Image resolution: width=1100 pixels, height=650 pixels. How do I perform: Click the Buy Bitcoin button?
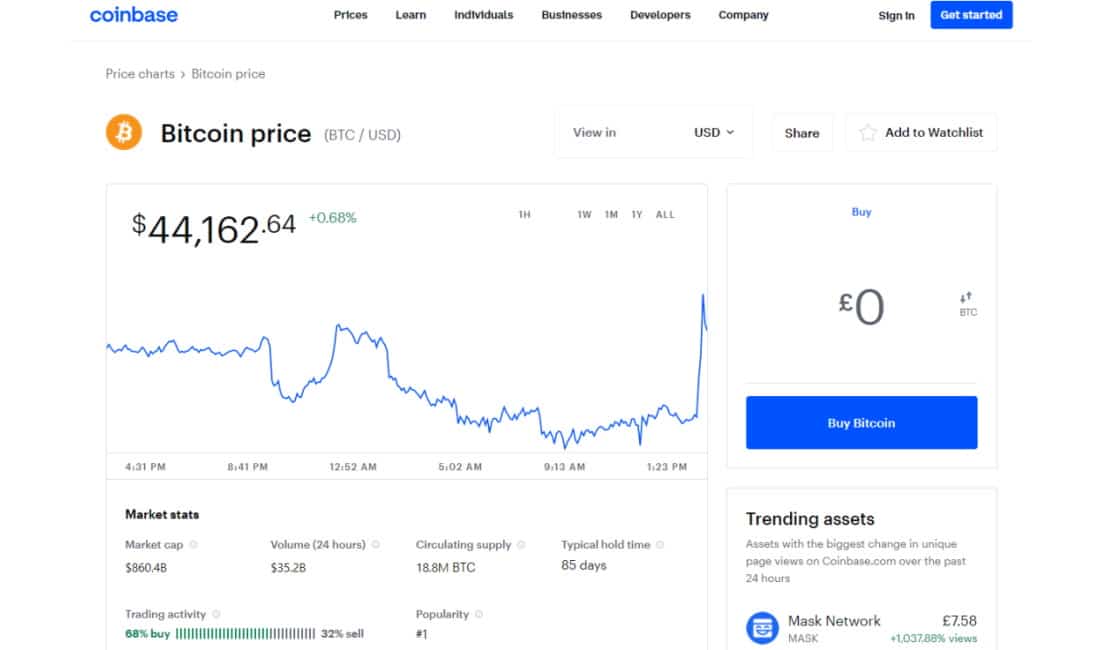pos(861,423)
